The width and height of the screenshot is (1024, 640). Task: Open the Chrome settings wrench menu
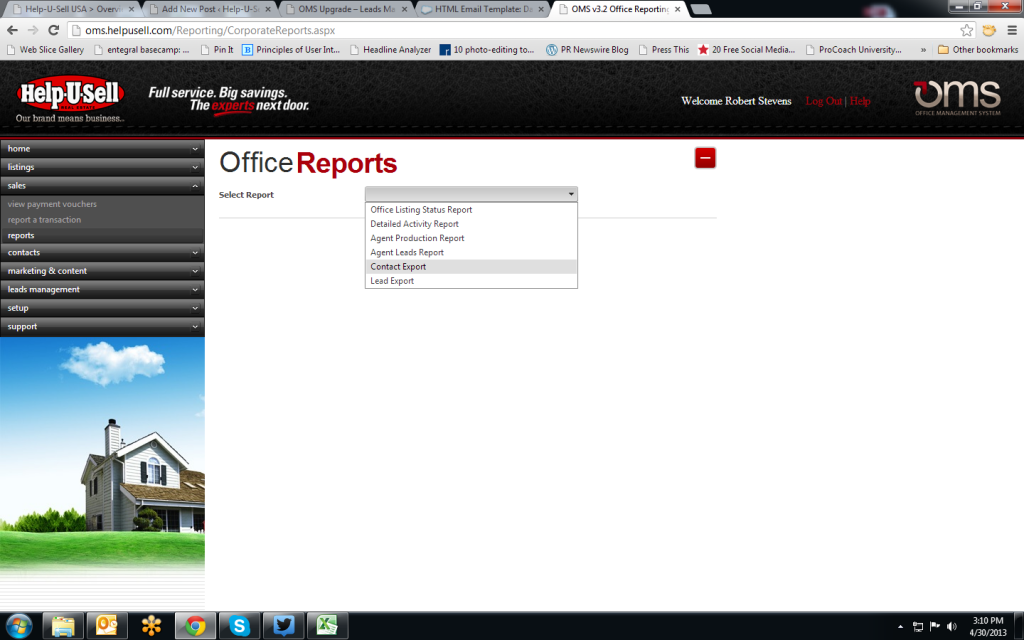tap(1012, 31)
